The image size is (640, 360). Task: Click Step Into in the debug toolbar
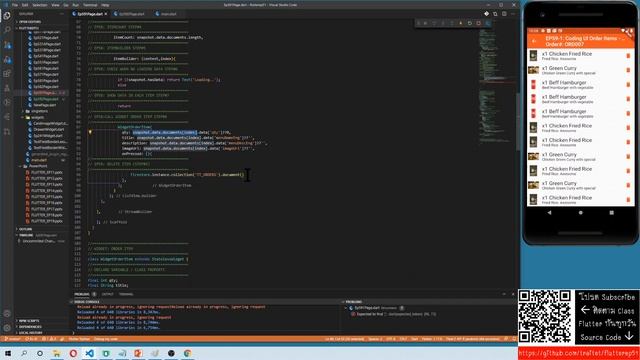click(x=443, y=23)
